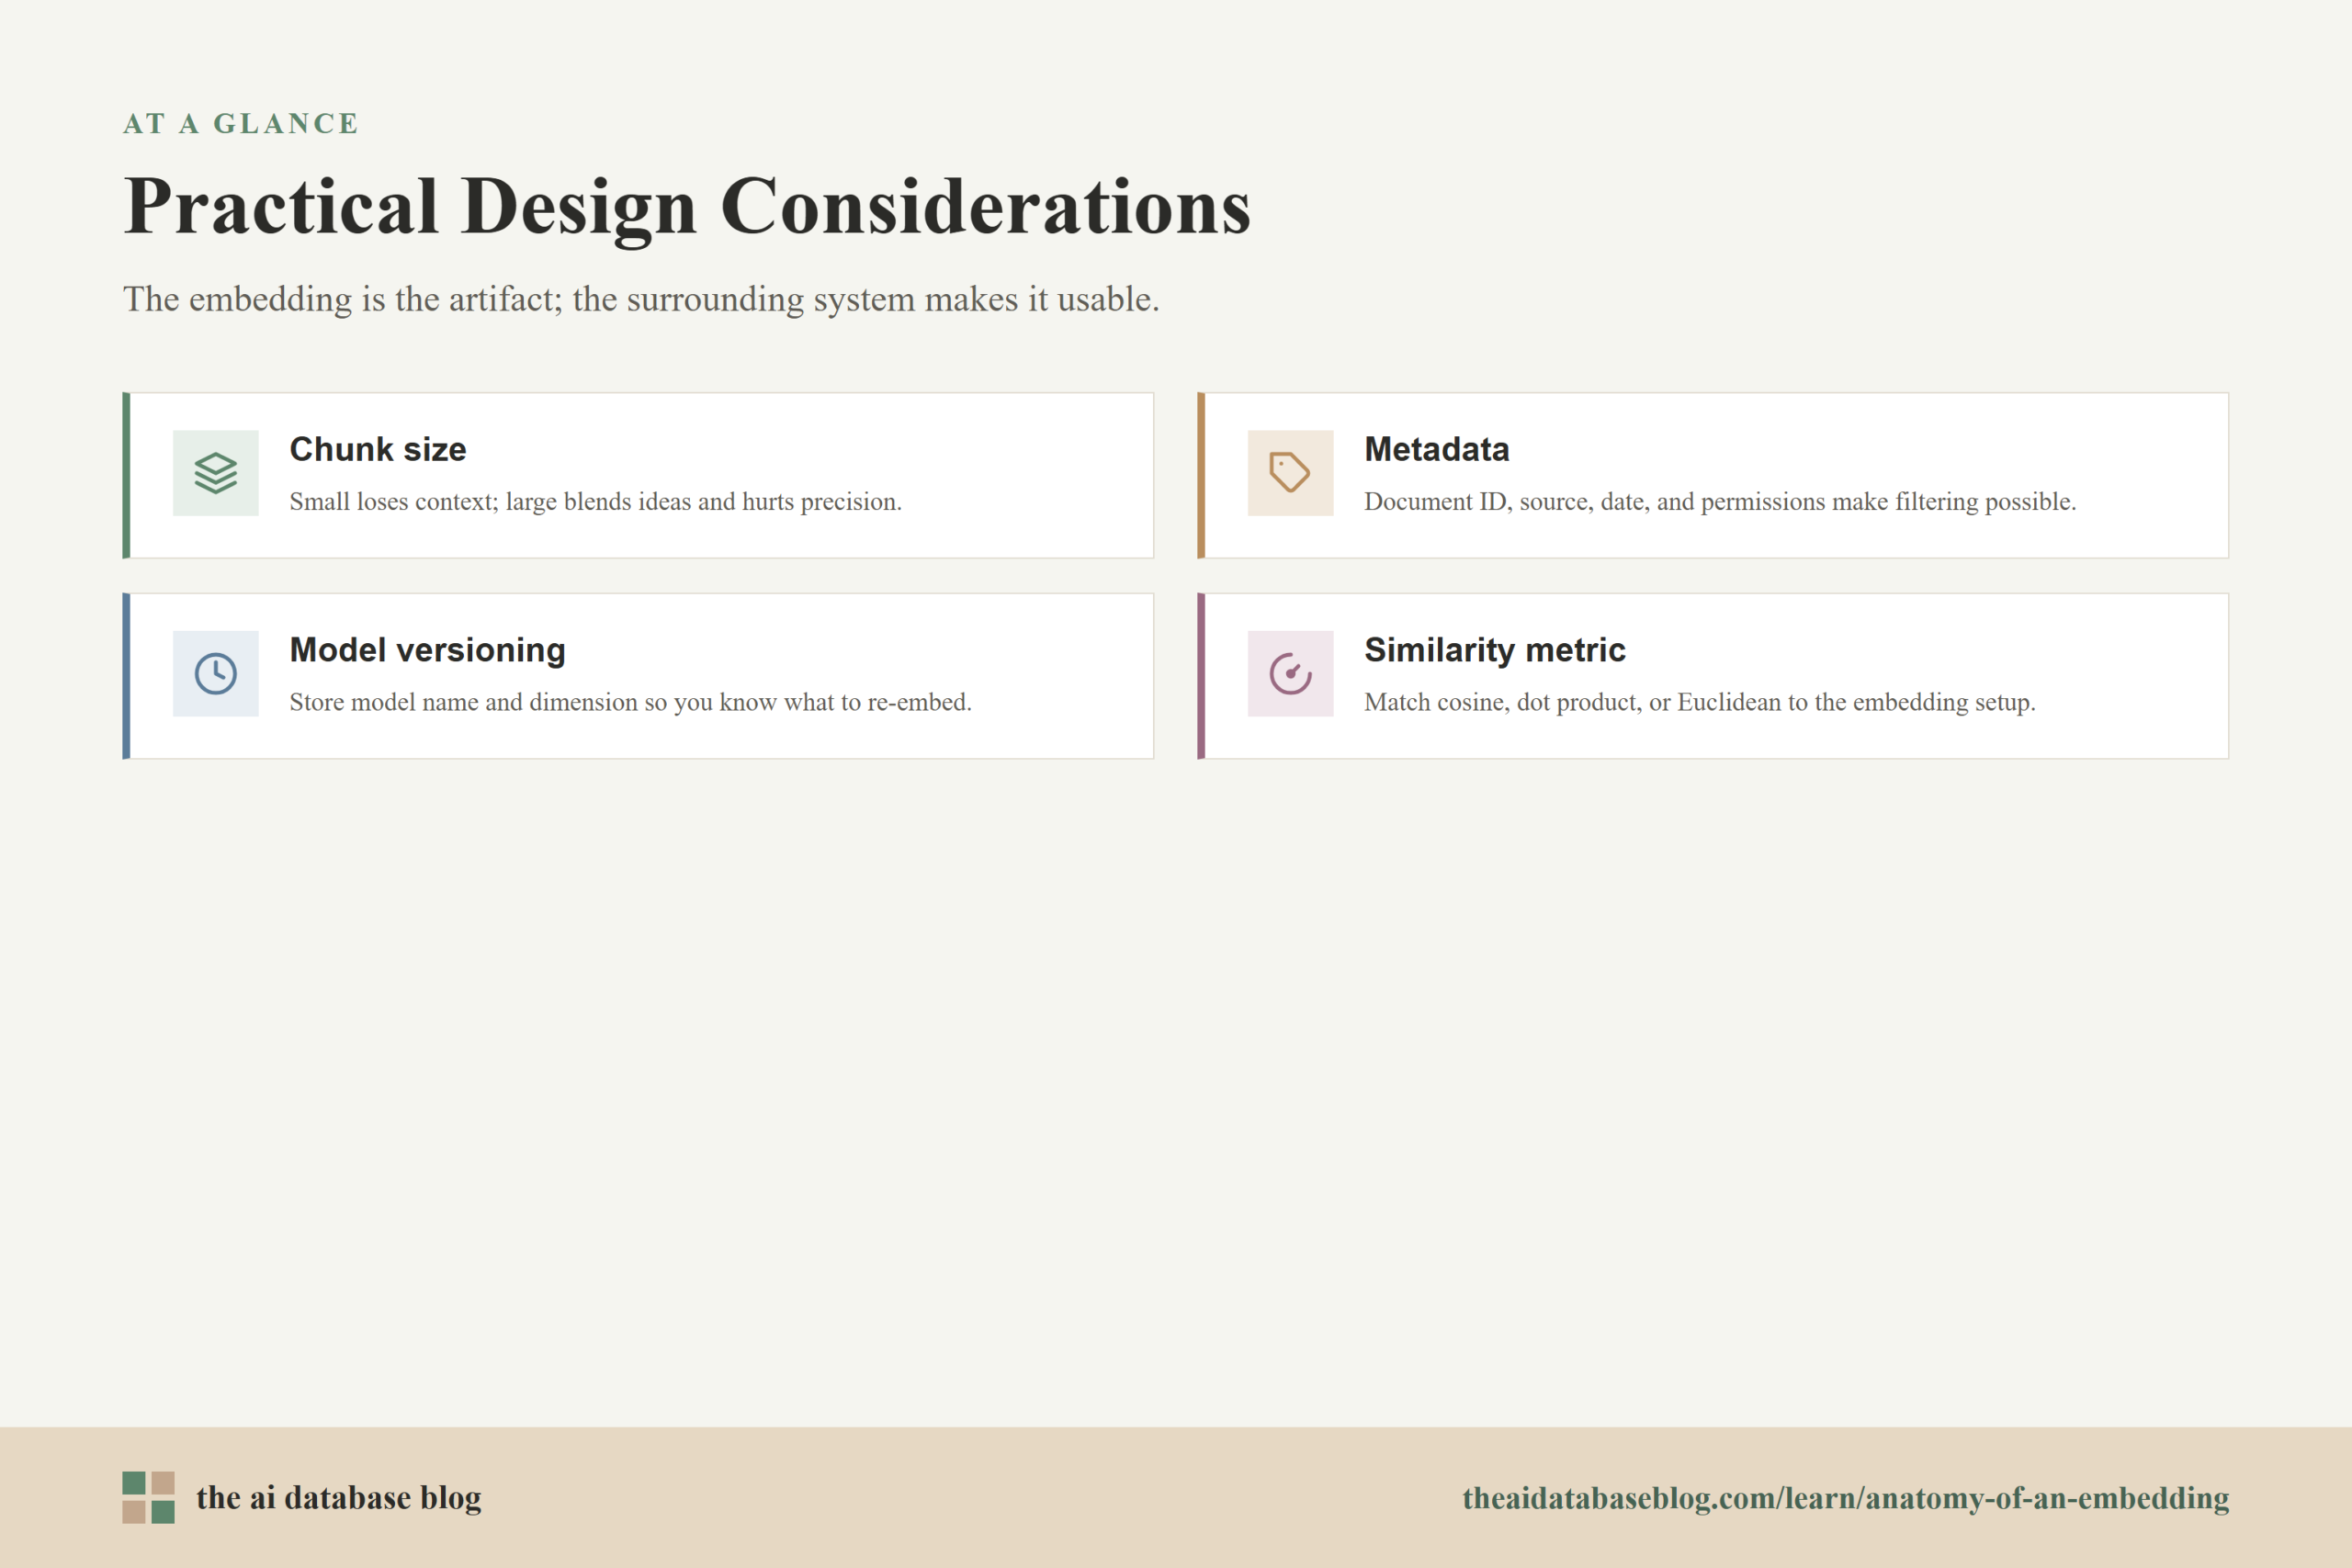The width and height of the screenshot is (2352, 1568).
Task: Click the gauge icon beside Similarity metric
Action: (1290, 673)
